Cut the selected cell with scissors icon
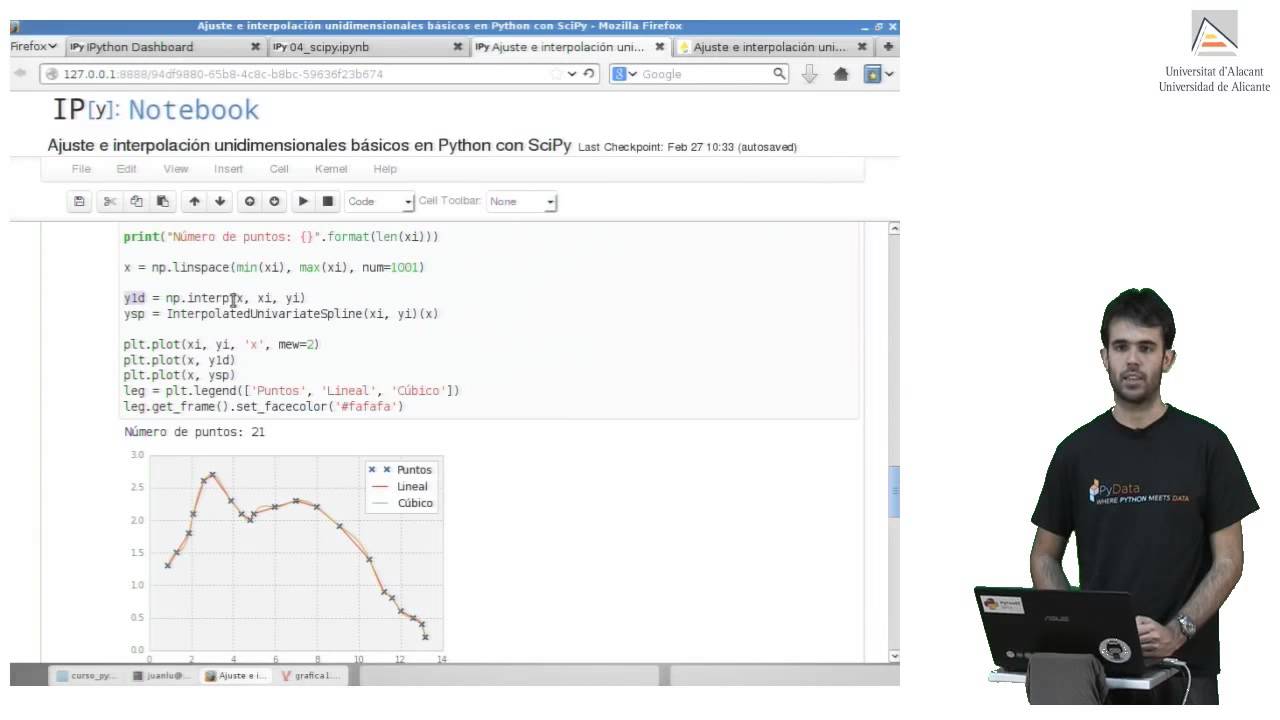The width and height of the screenshot is (1280, 720). 111,201
